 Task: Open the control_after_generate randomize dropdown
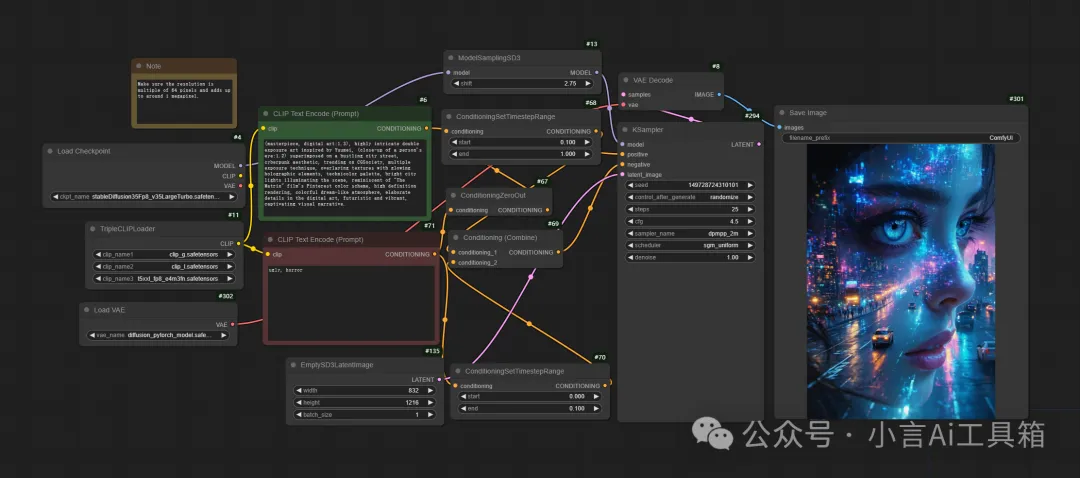point(687,197)
